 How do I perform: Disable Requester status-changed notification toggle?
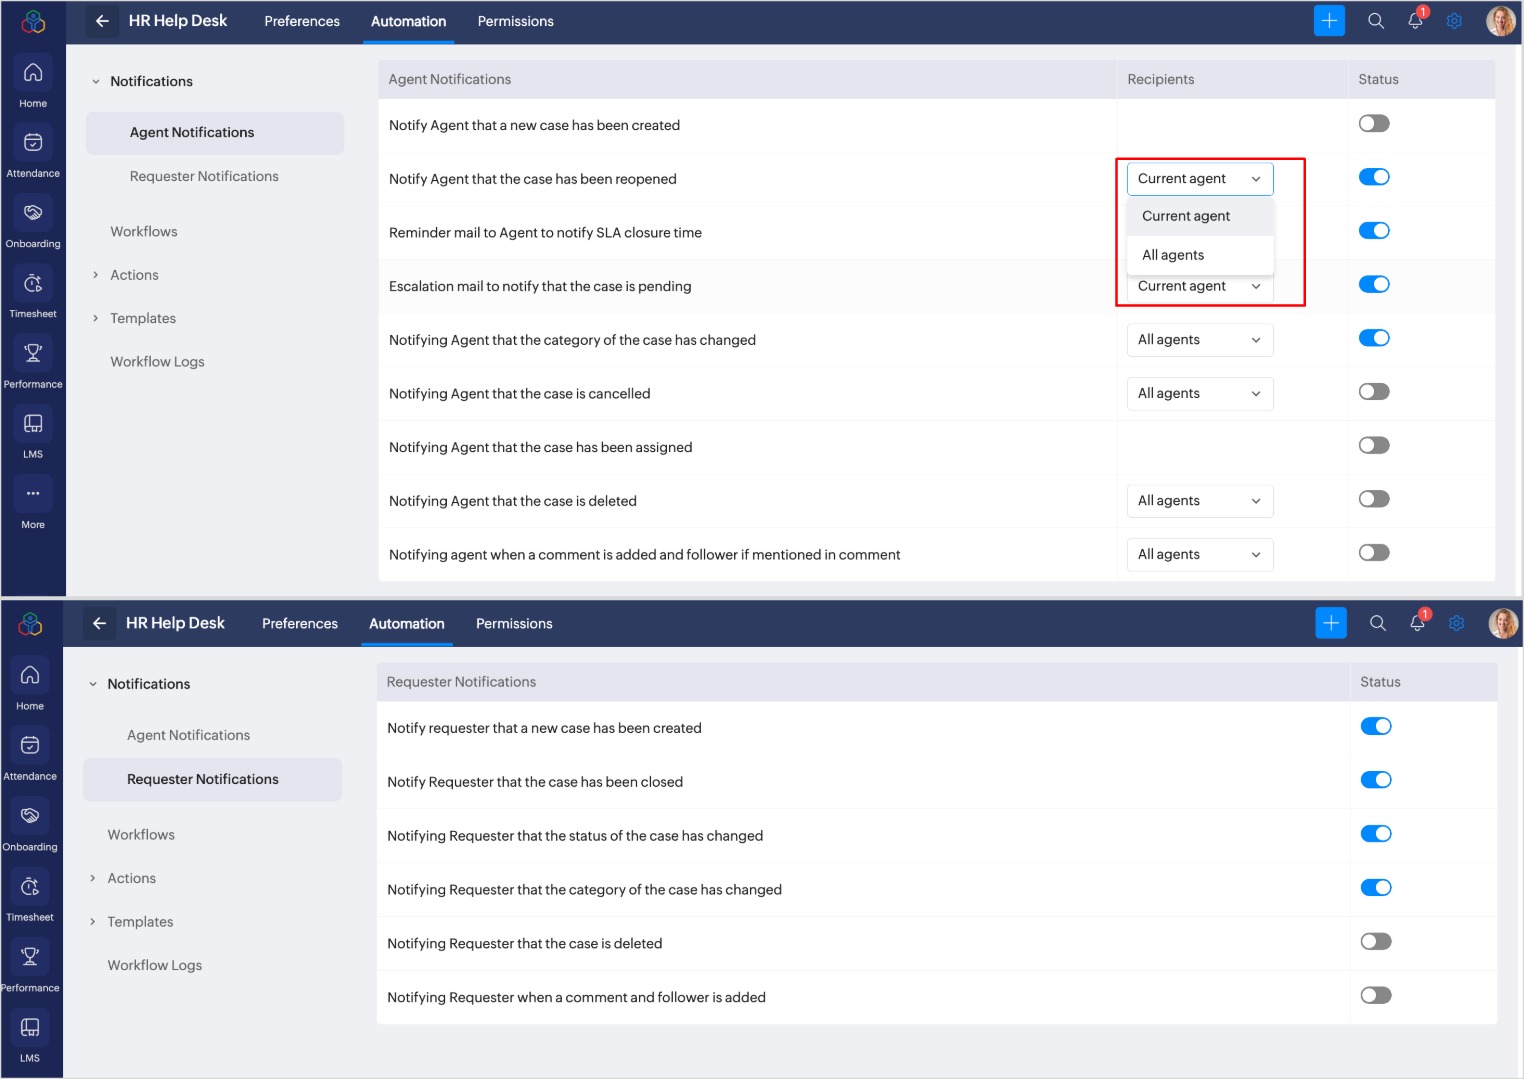[x=1376, y=834]
